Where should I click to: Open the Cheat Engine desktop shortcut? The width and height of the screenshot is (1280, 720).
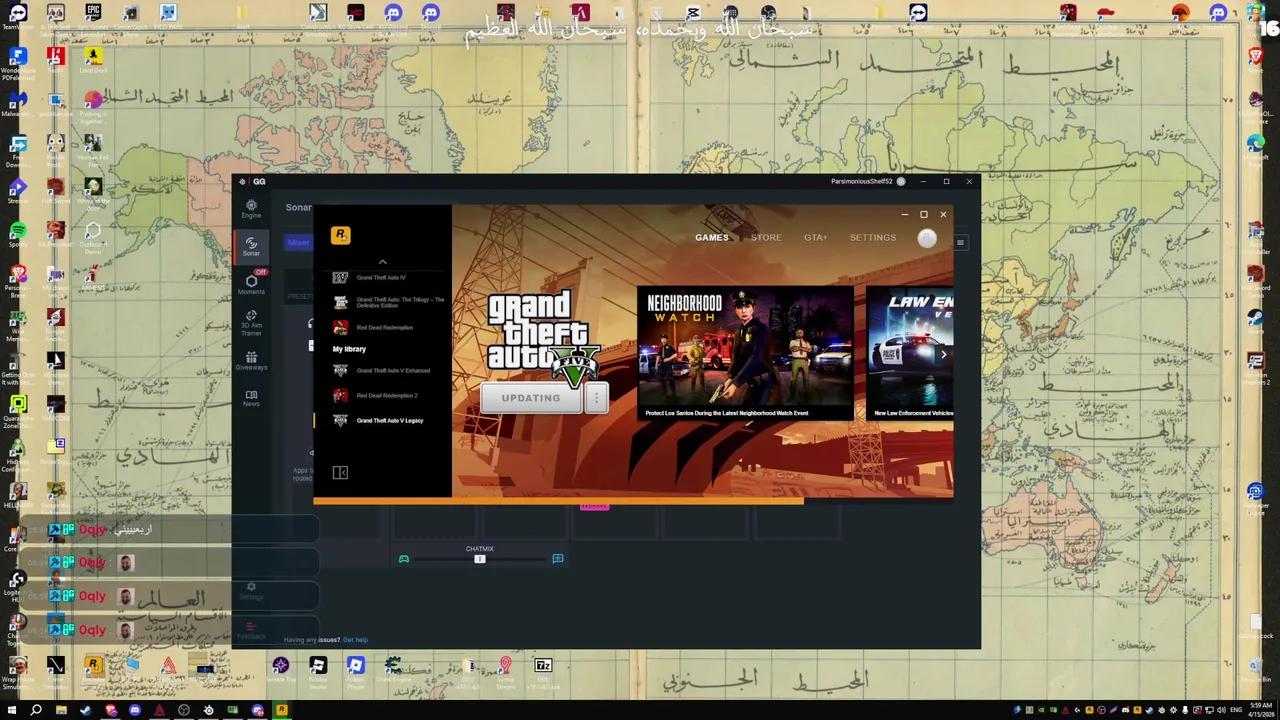coord(393,669)
